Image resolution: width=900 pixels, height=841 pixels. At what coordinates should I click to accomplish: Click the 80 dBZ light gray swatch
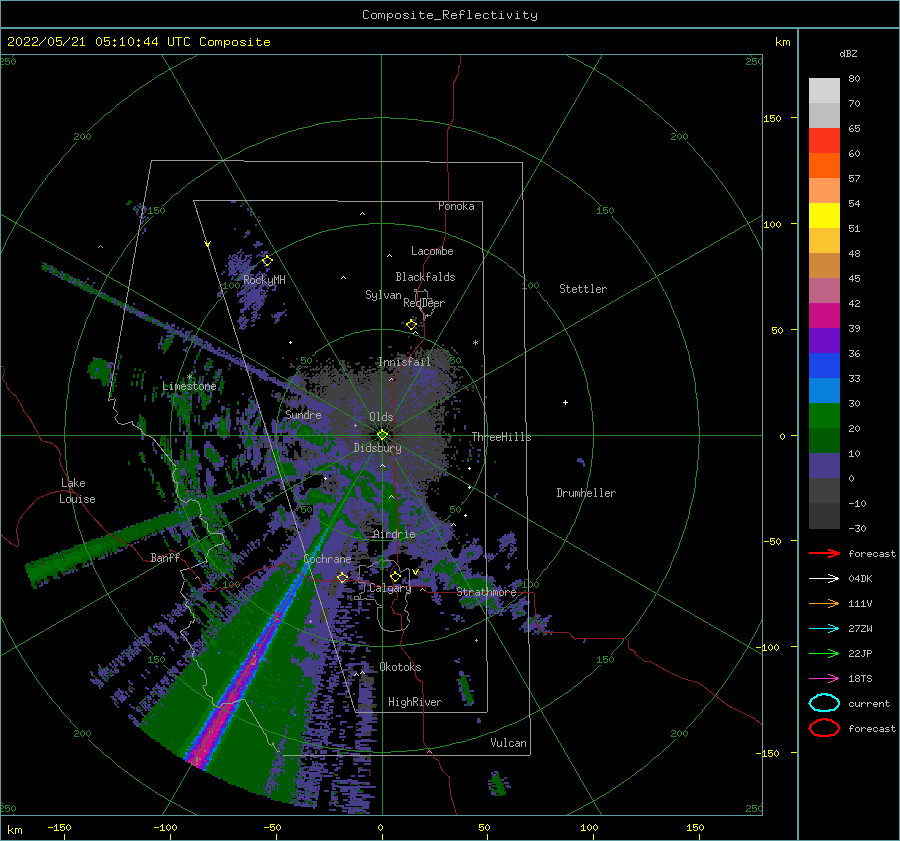(x=824, y=91)
